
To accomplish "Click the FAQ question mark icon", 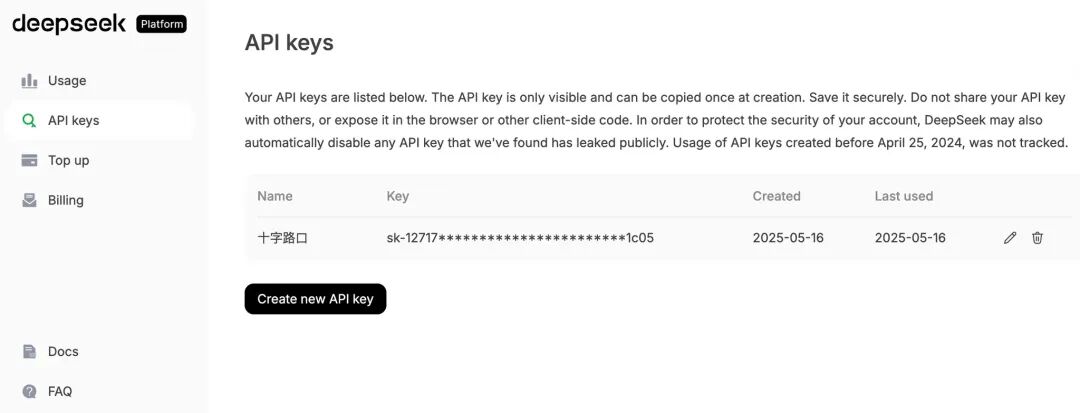I will pos(29,392).
